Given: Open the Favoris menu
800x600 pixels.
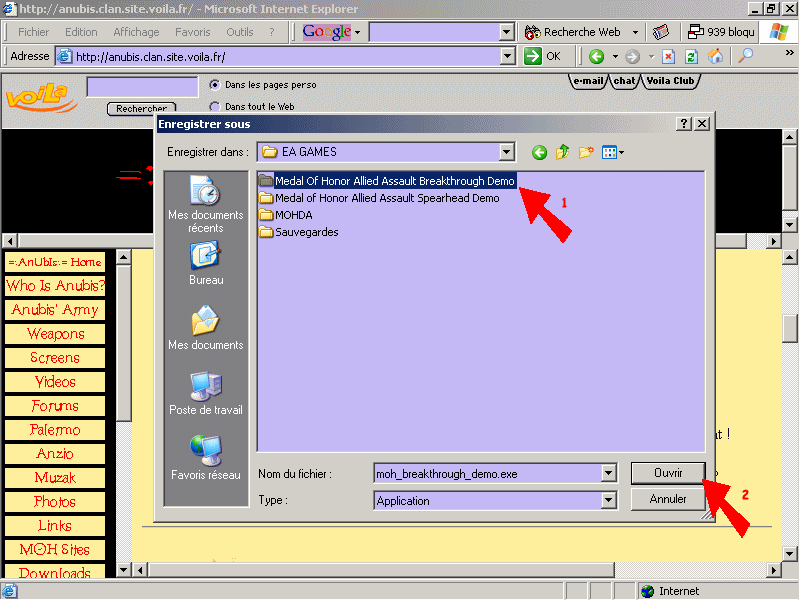Looking at the screenshot, I should point(192,32).
